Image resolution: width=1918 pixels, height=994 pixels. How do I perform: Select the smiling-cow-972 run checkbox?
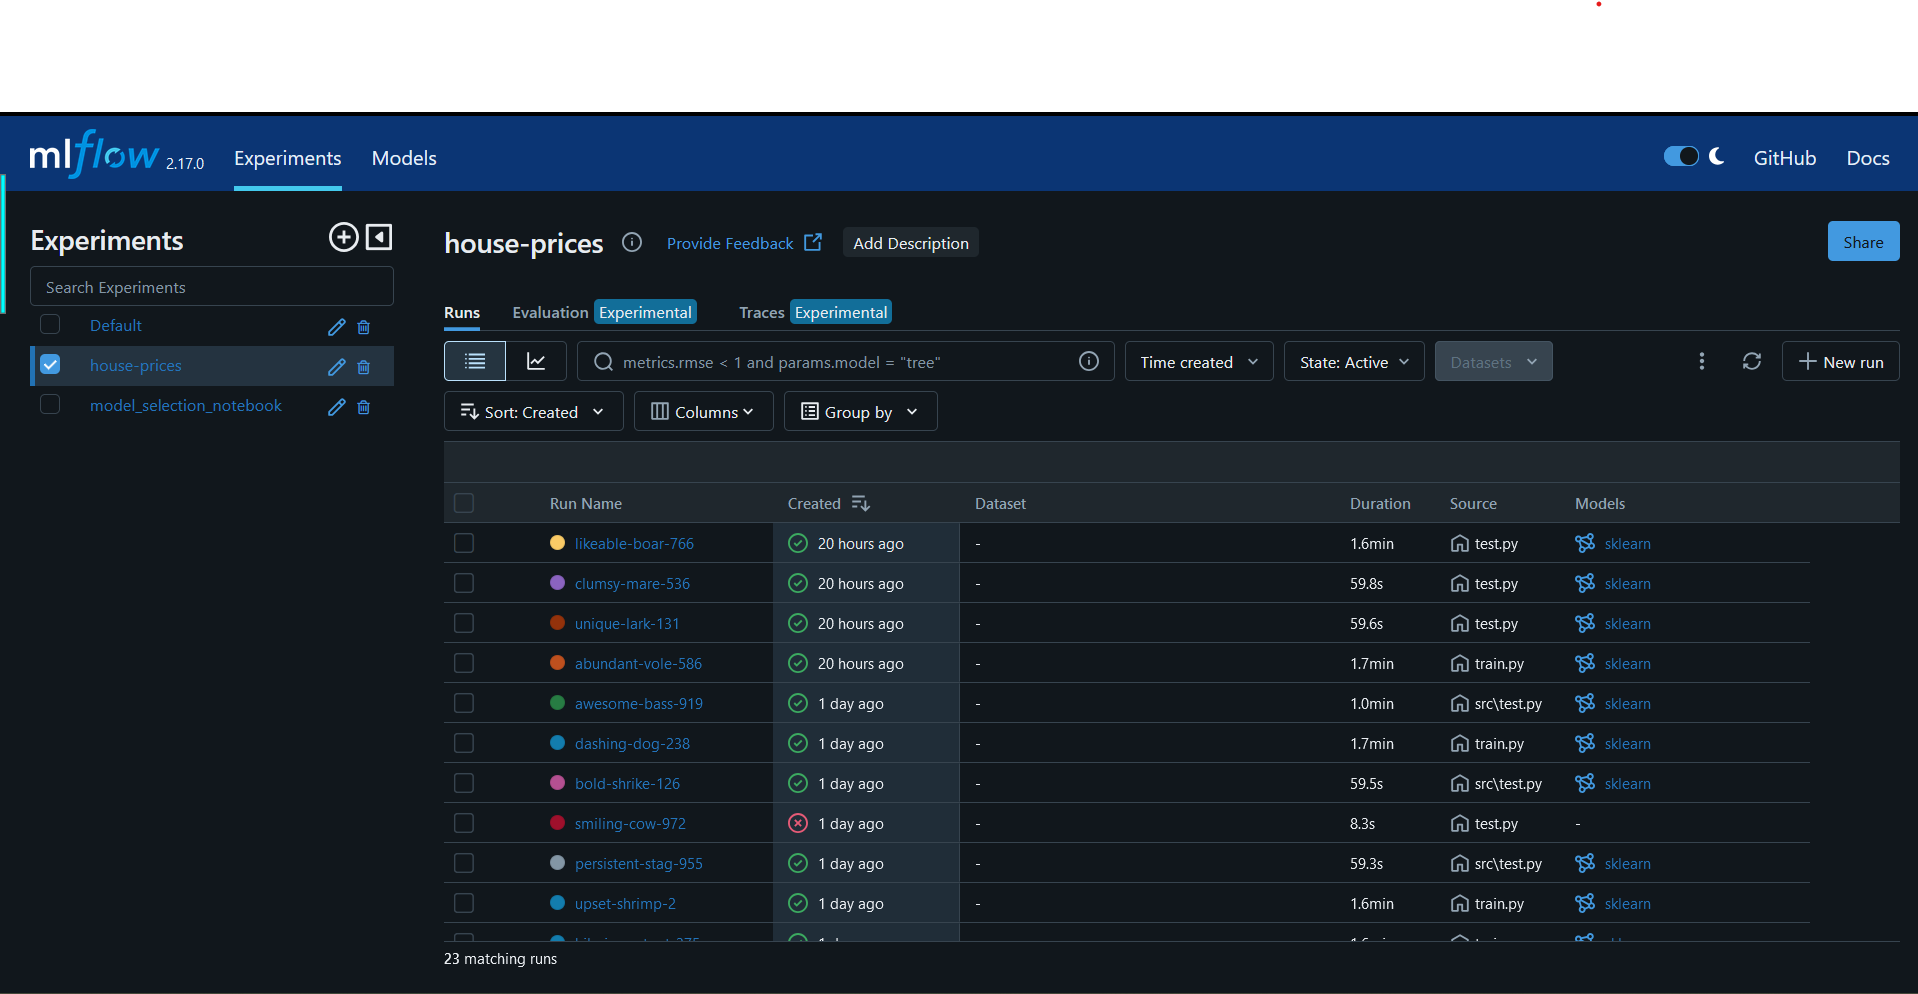pyautogui.click(x=464, y=823)
